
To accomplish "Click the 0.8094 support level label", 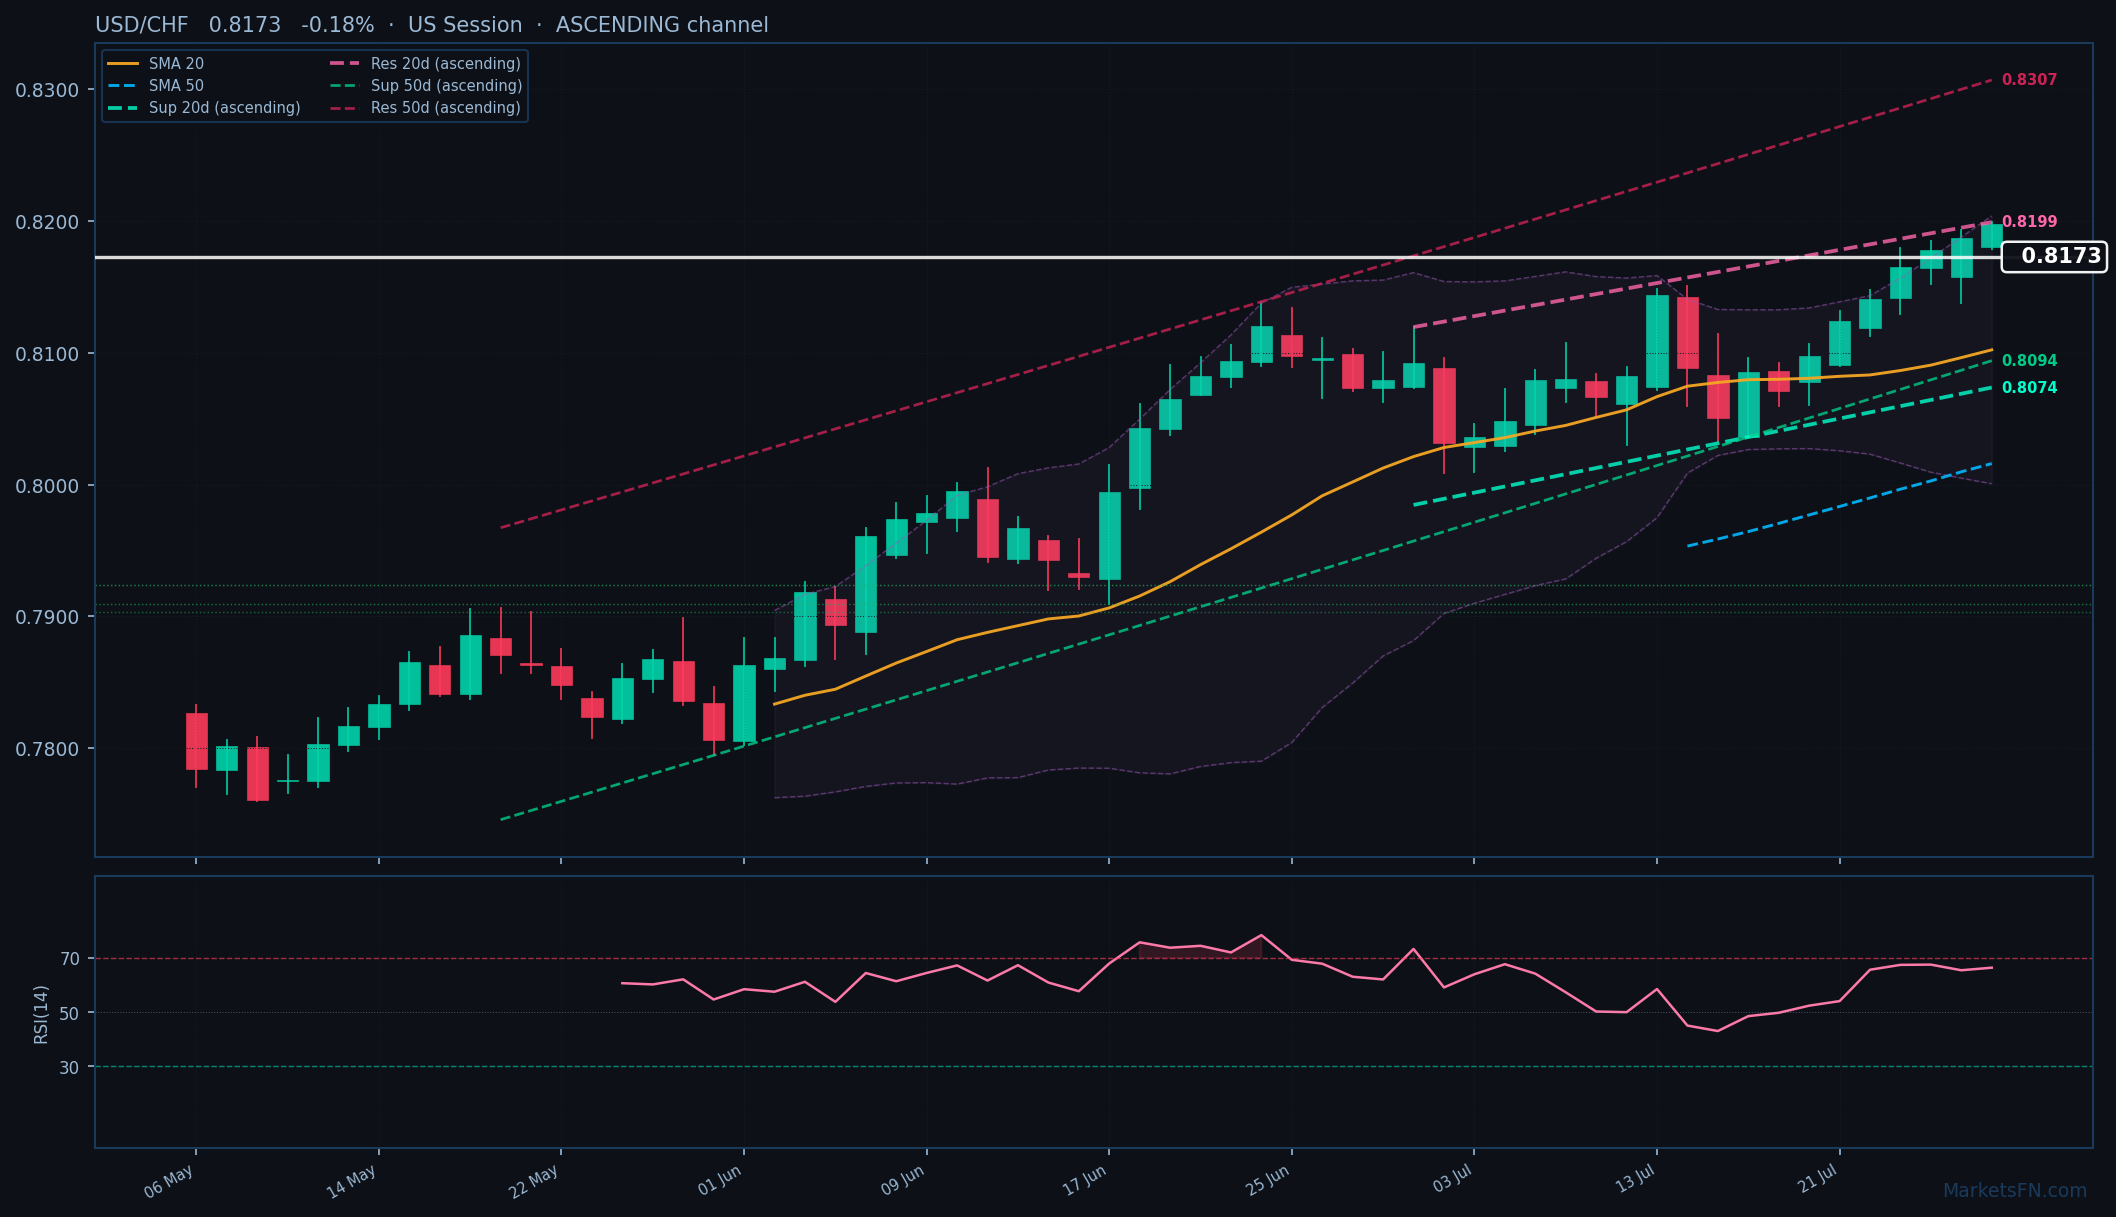I will (x=2029, y=361).
